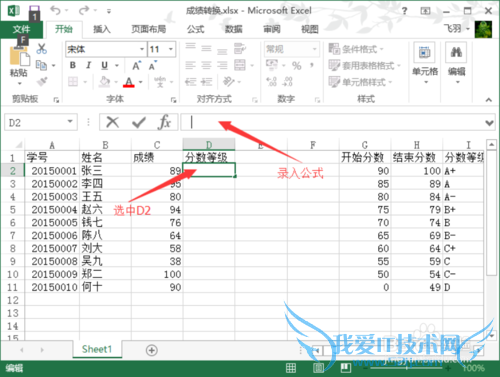500x377 pixels.
Task: Cancel formula entry with the X button
Action: tap(113, 122)
